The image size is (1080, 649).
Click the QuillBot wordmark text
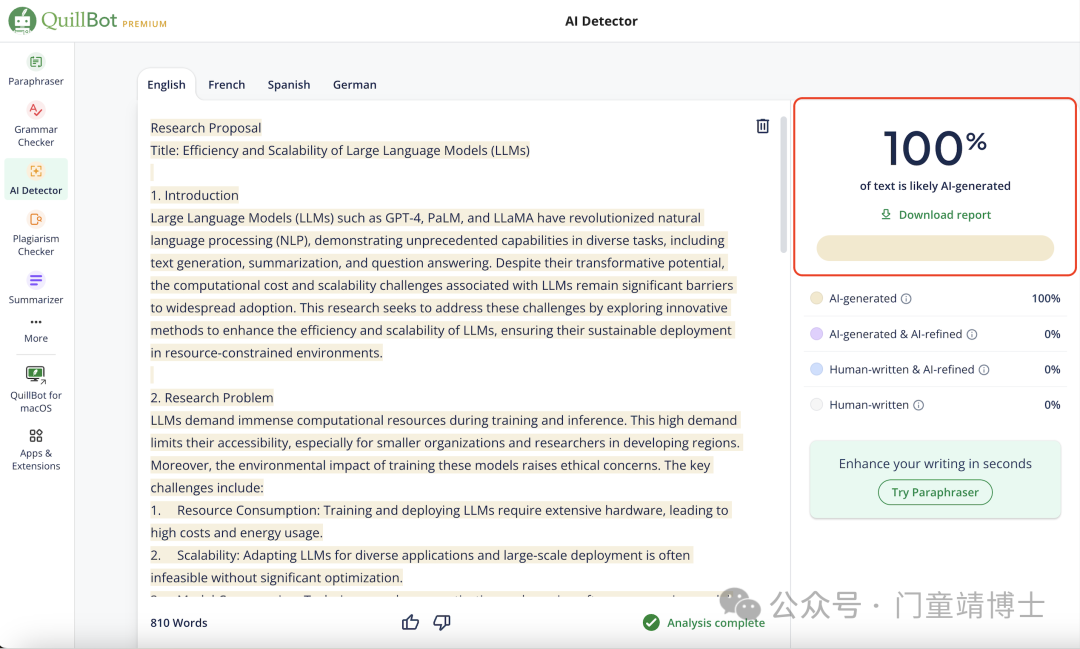point(79,20)
